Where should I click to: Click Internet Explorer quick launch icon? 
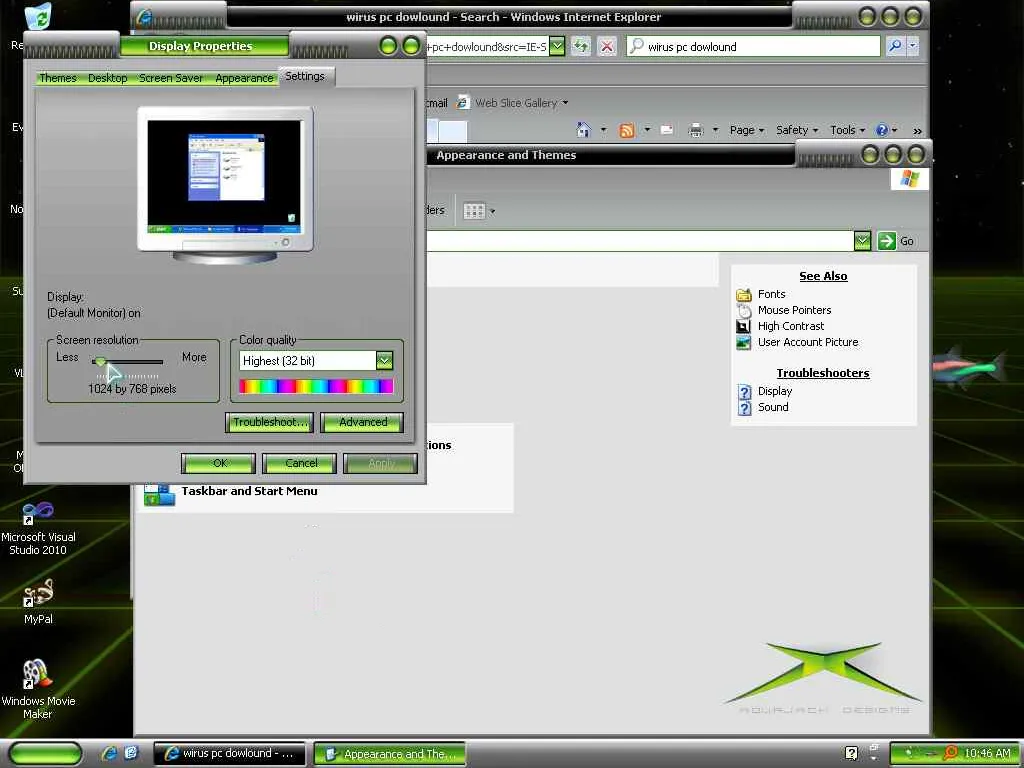109,753
